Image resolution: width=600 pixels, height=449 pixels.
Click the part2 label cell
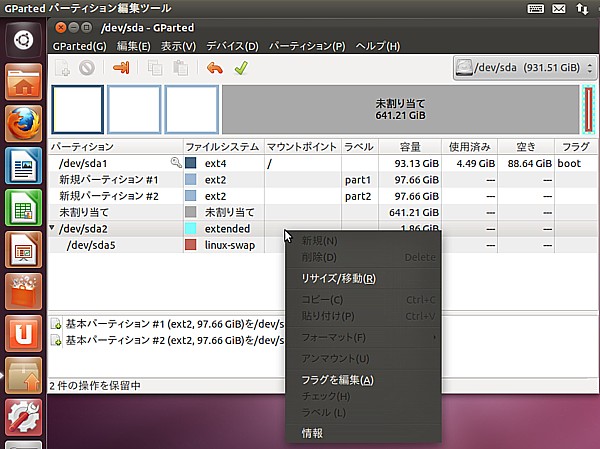pyautogui.click(x=358, y=196)
